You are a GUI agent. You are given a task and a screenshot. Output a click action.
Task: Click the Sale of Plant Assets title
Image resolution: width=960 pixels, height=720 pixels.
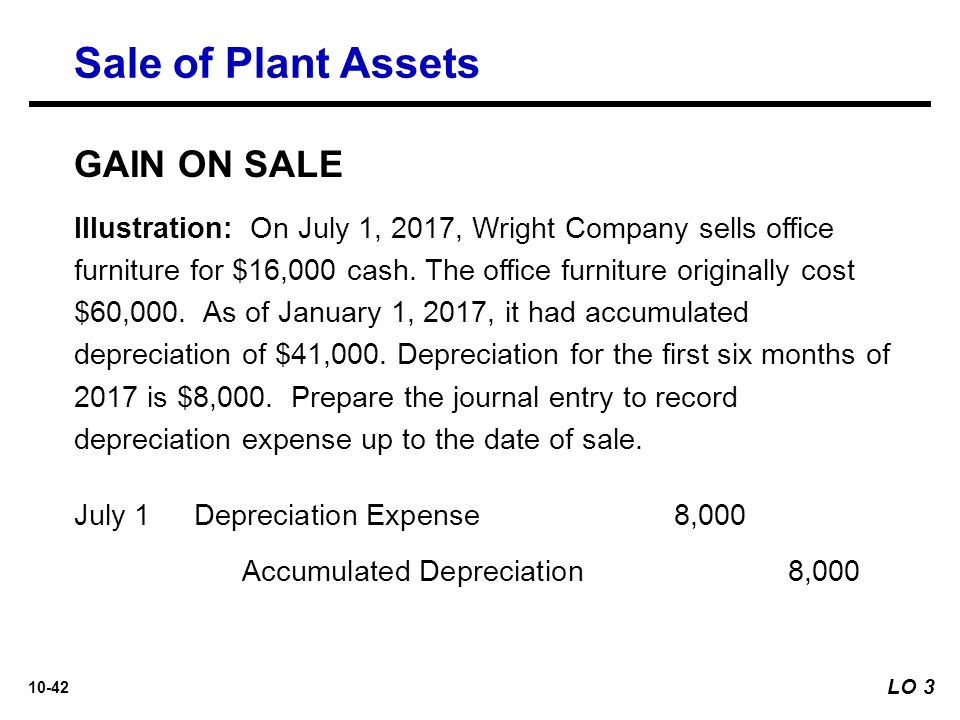click(x=276, y=63)
